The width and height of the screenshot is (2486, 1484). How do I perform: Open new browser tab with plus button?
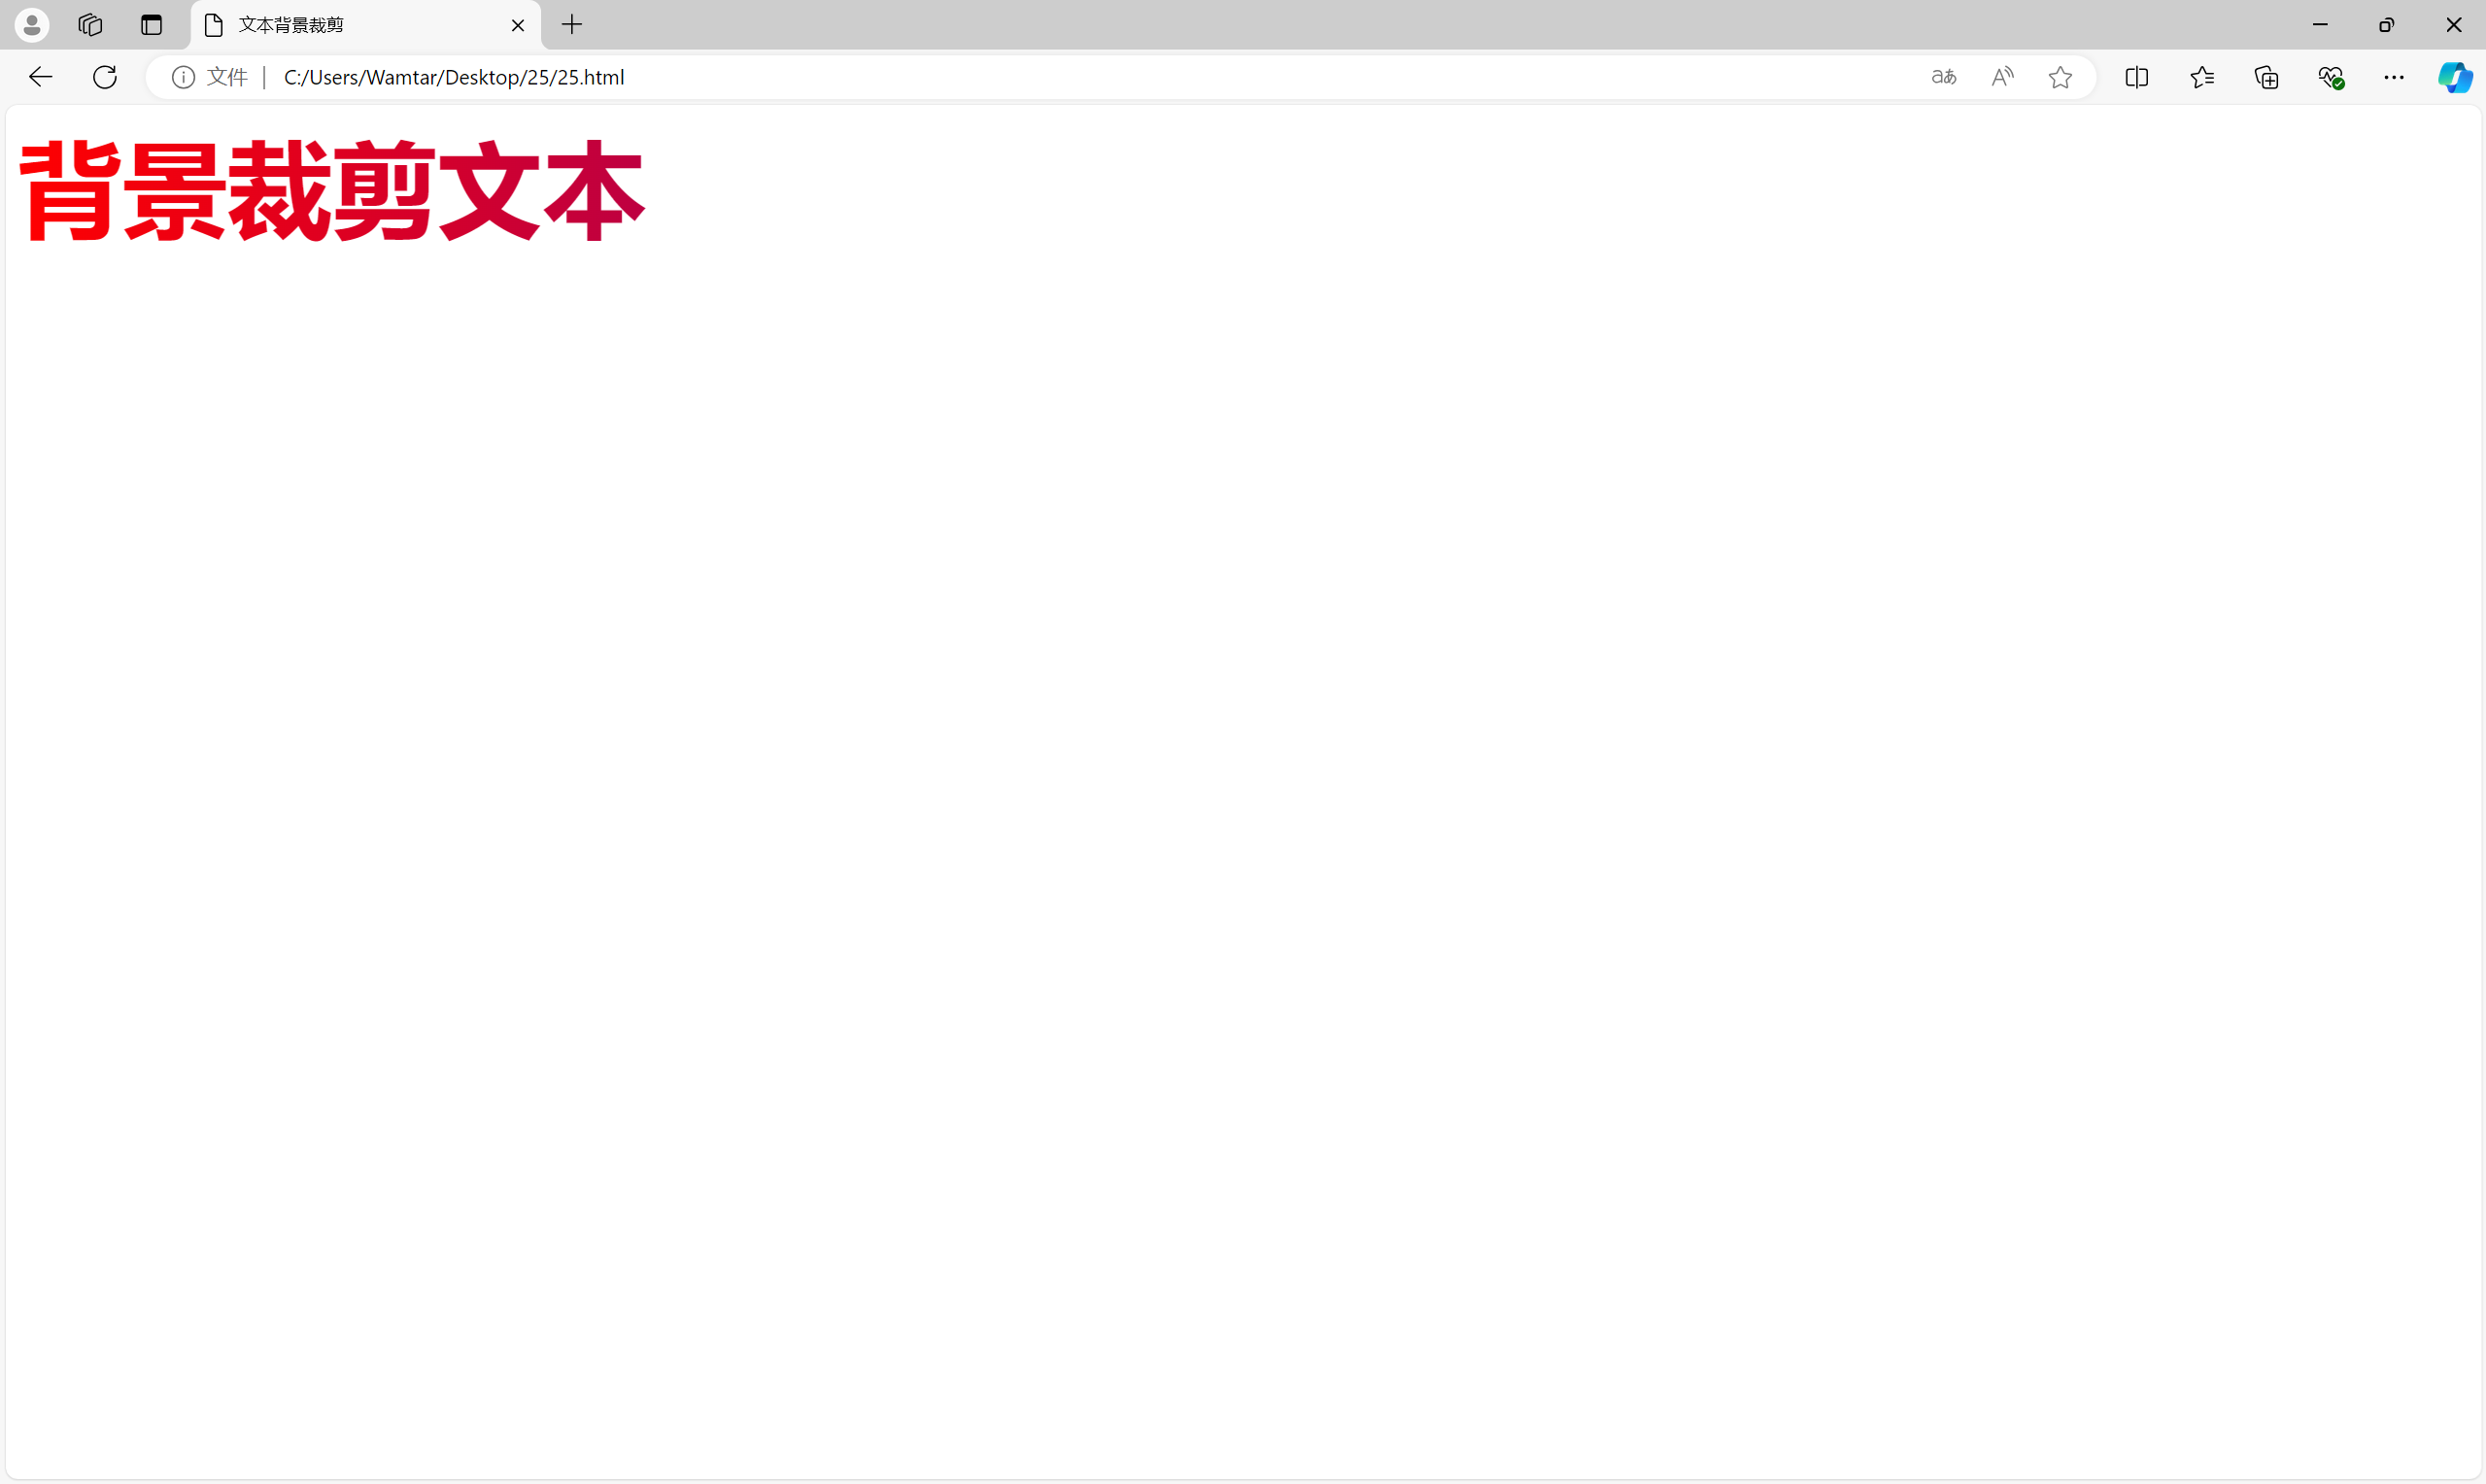(570, 24)
